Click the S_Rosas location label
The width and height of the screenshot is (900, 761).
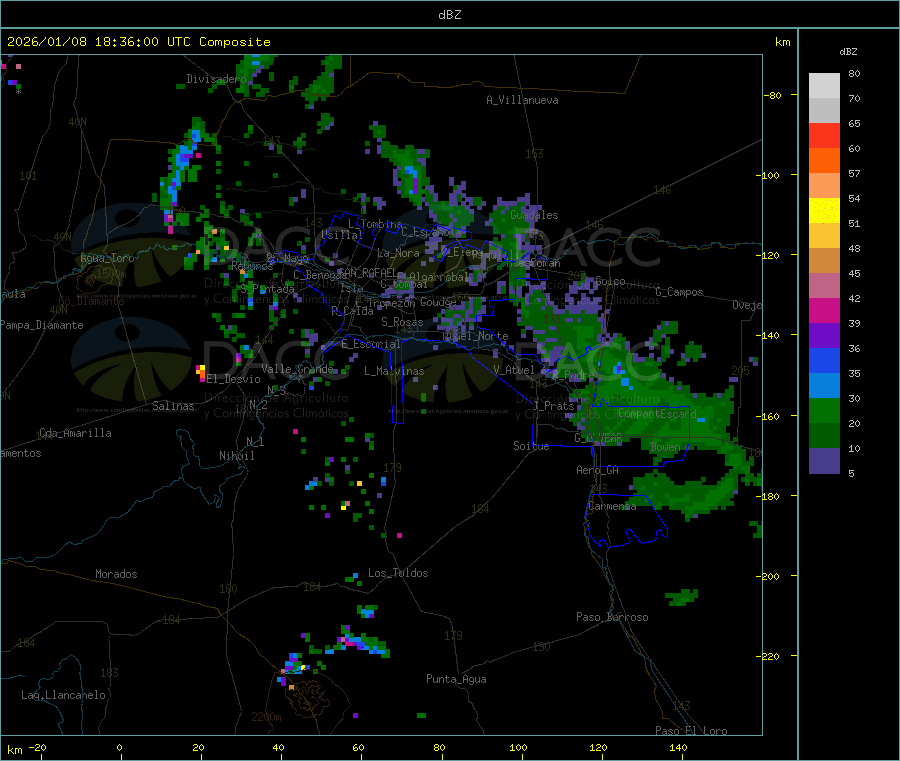click(402, 323)
